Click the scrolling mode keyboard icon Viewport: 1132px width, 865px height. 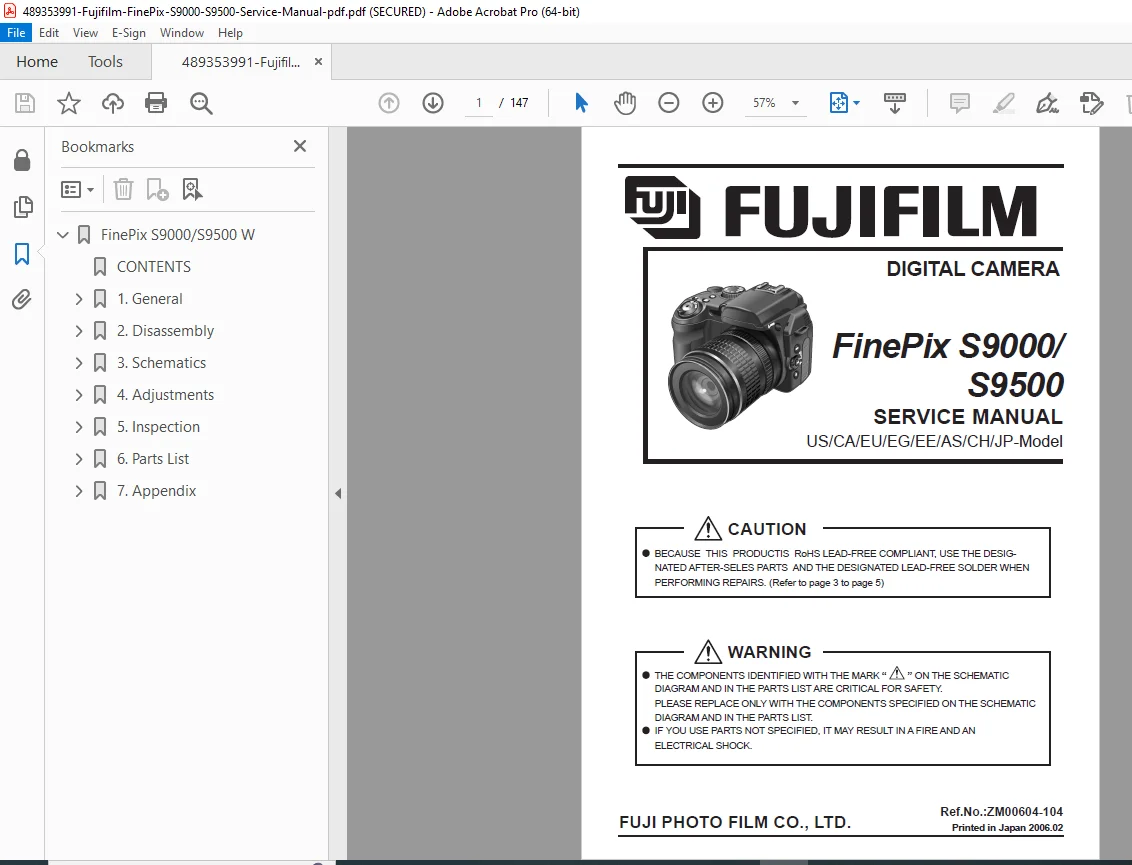click(894, 103)
